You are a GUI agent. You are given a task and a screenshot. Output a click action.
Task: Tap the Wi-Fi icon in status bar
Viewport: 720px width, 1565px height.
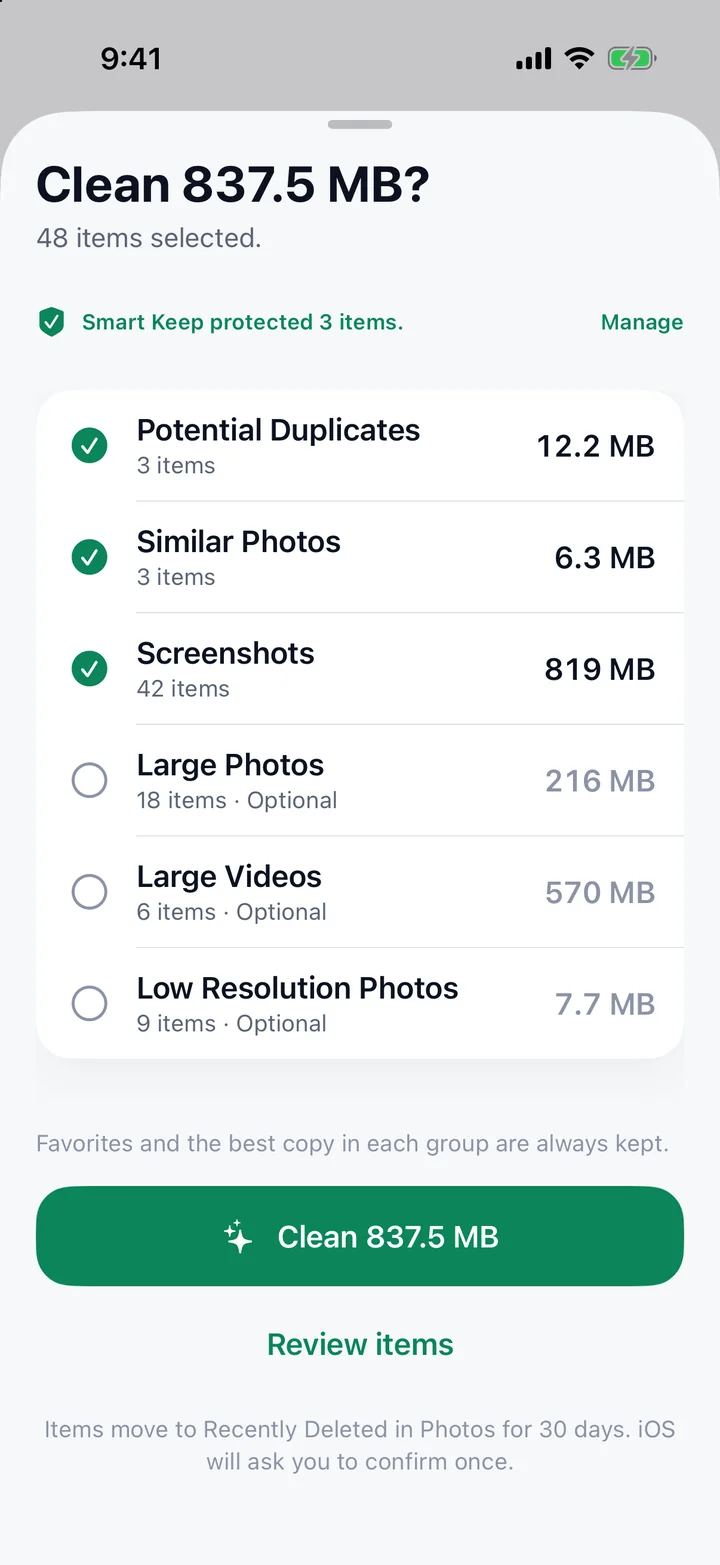click(x=579, y=59)
